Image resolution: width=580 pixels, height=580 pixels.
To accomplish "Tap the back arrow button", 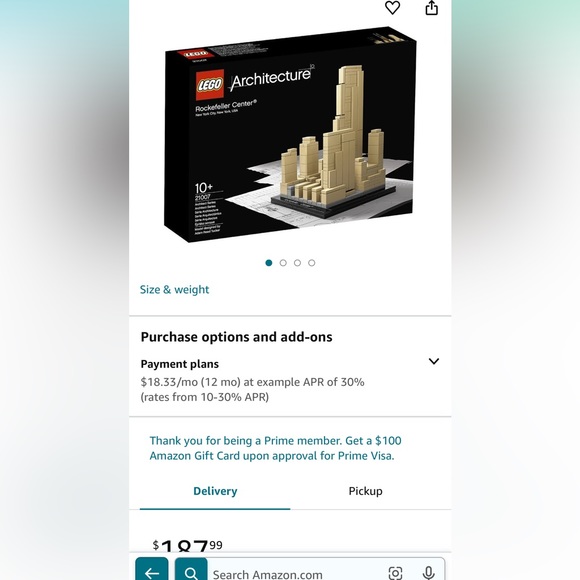I will coord(152,570).
